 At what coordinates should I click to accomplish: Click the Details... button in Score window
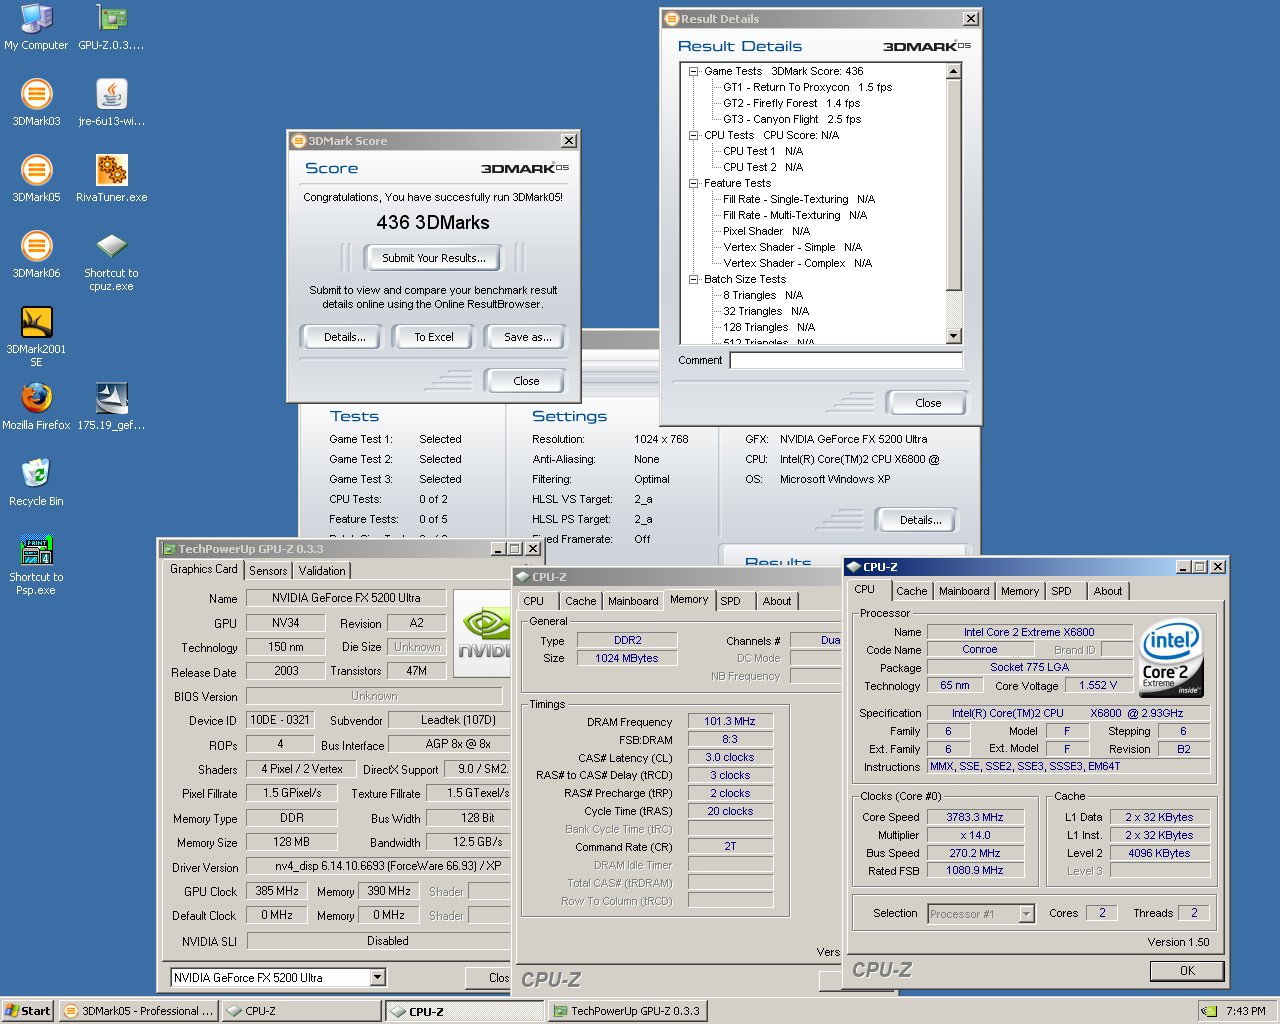[344, 337]
